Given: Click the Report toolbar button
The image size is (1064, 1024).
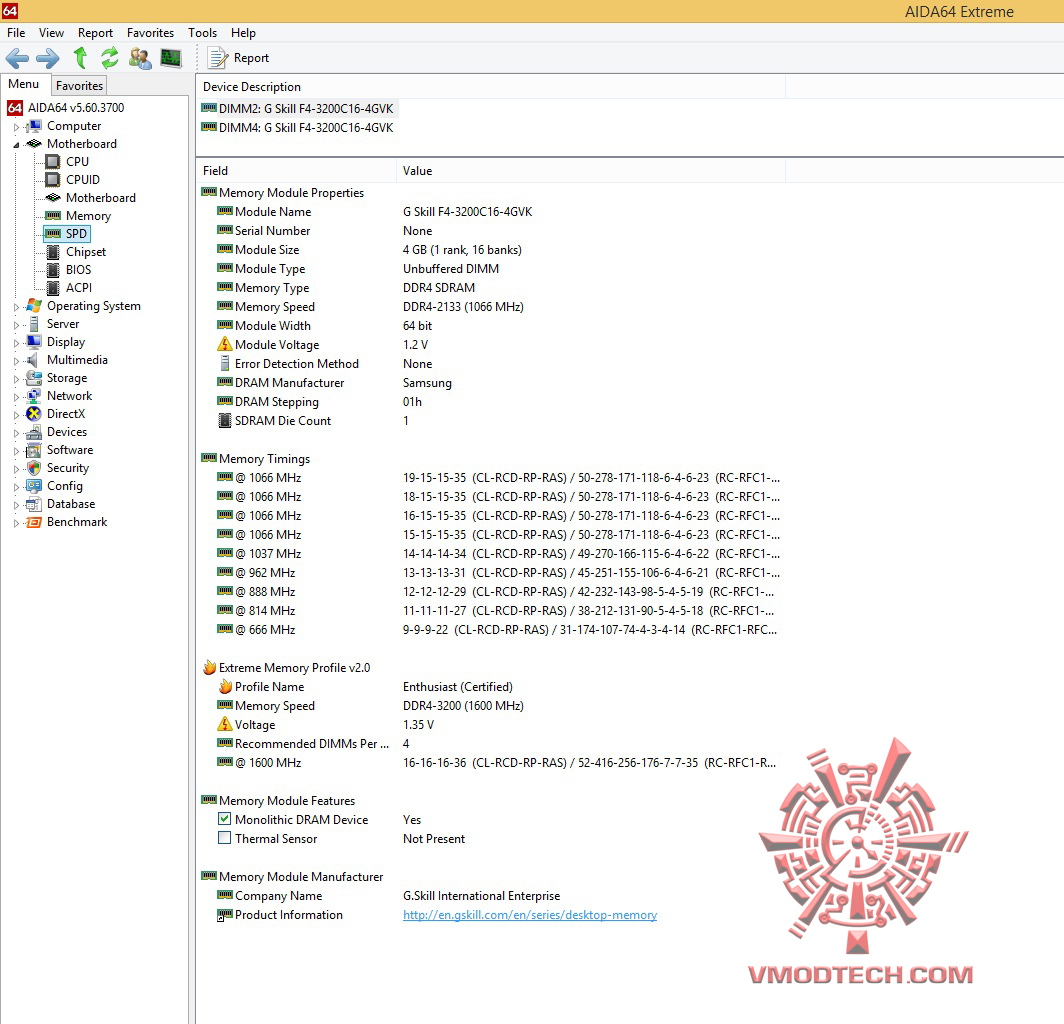Looking at the screenshot, I should [x=239, y=58].
